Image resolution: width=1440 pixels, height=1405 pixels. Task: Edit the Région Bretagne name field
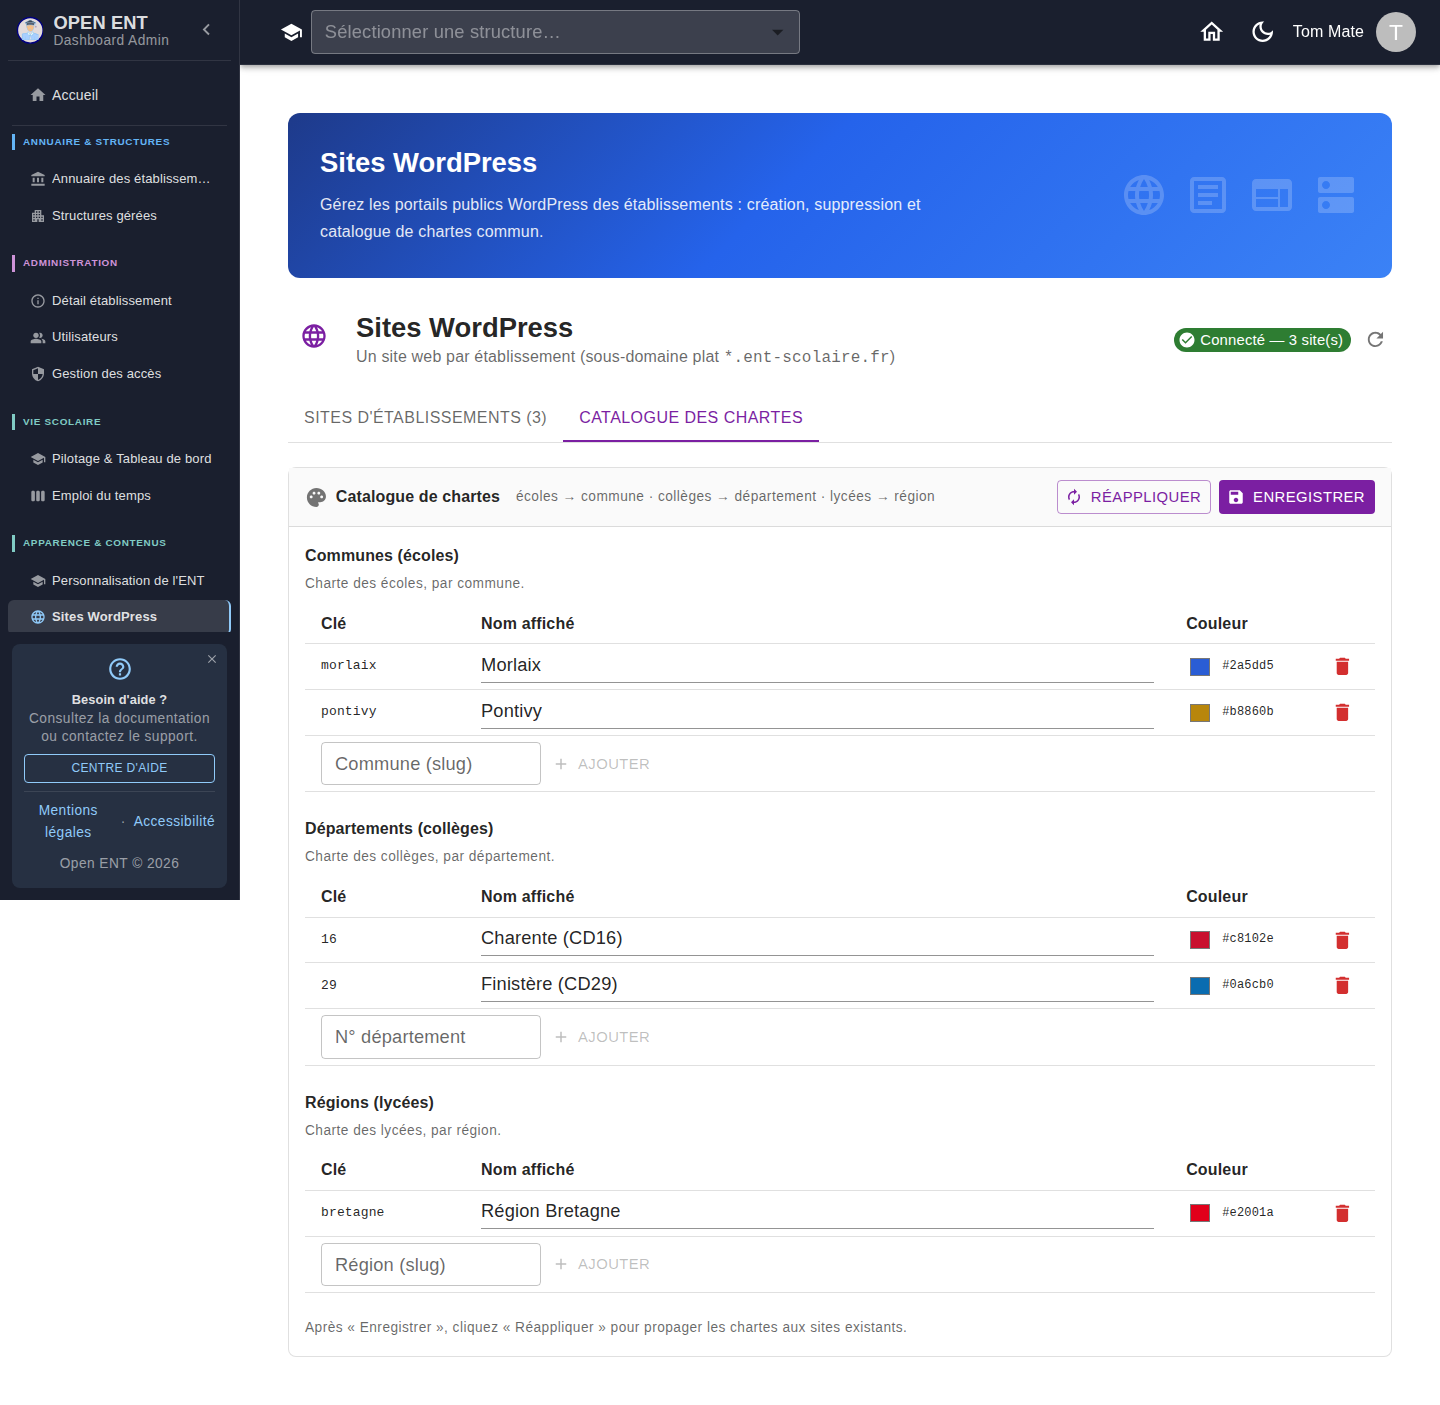point(817,1212)
